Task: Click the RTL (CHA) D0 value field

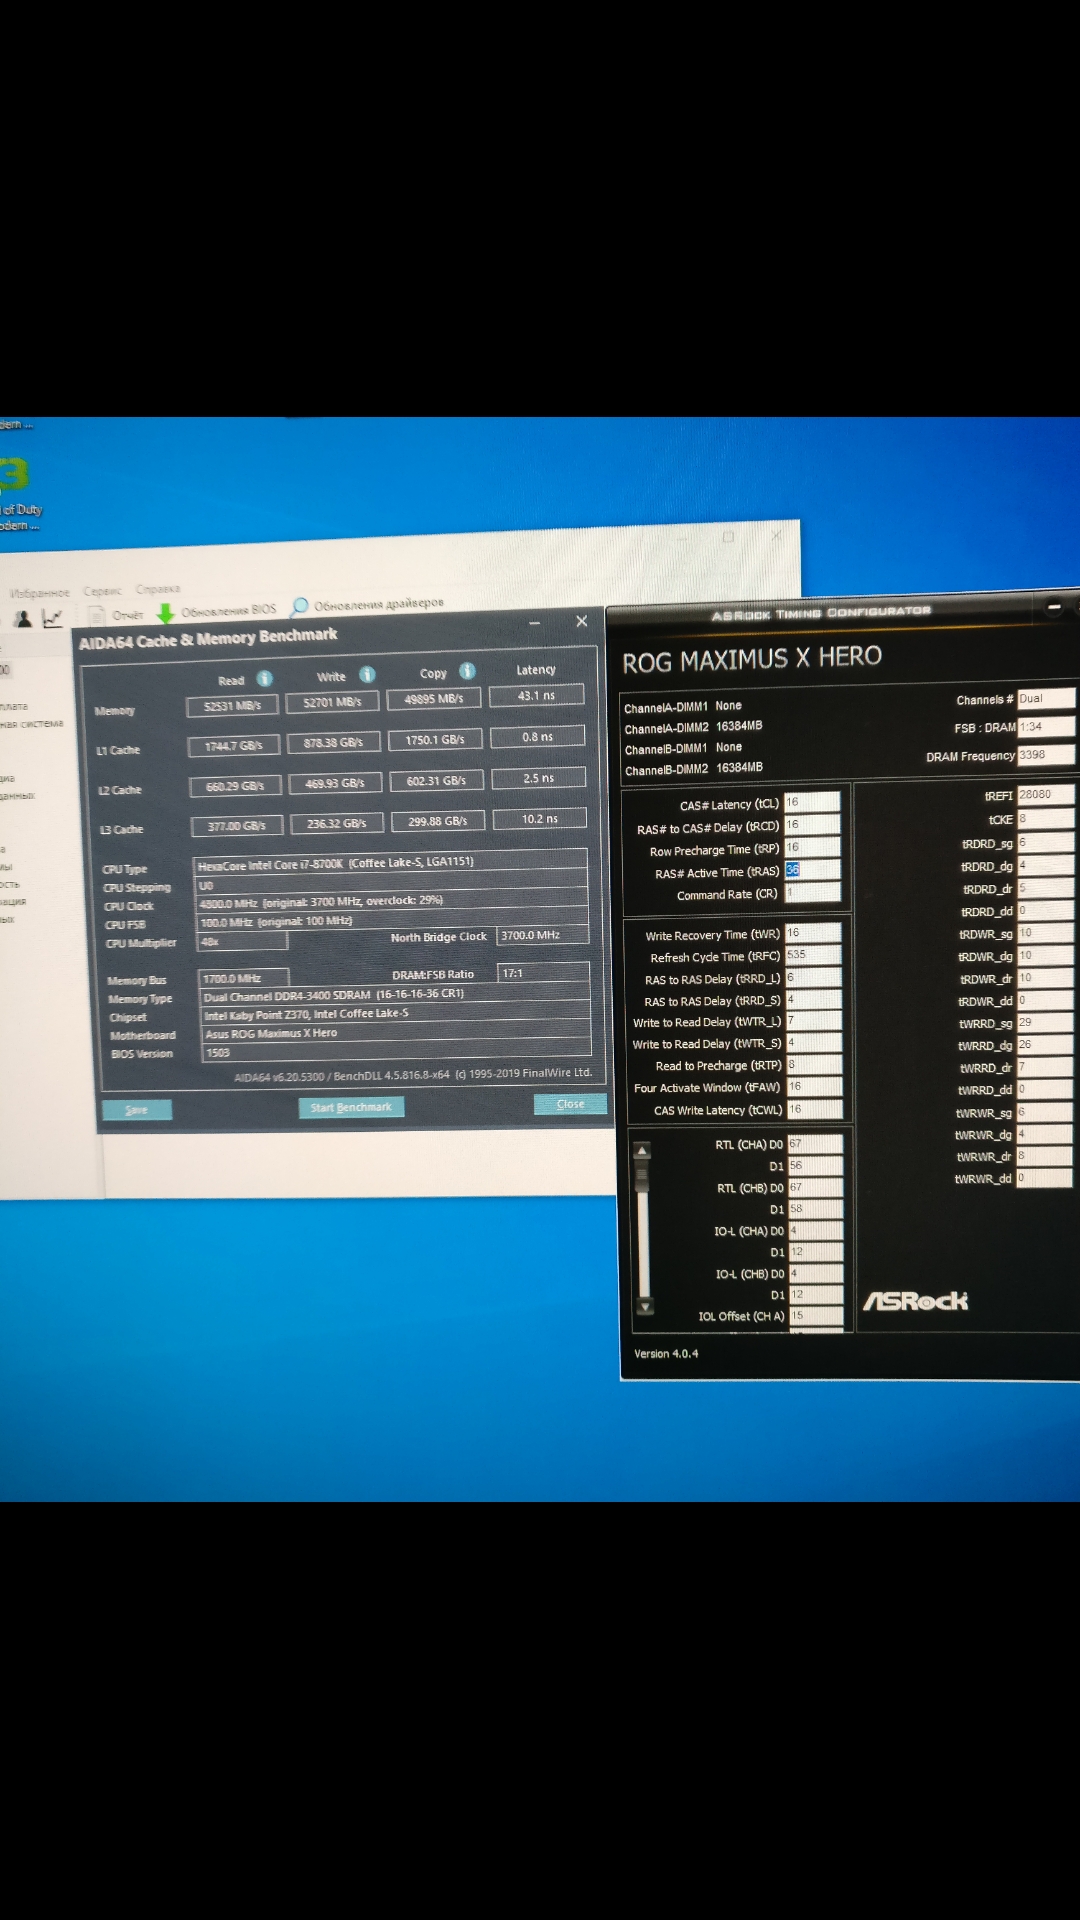Action: [x=815, y=1144]
